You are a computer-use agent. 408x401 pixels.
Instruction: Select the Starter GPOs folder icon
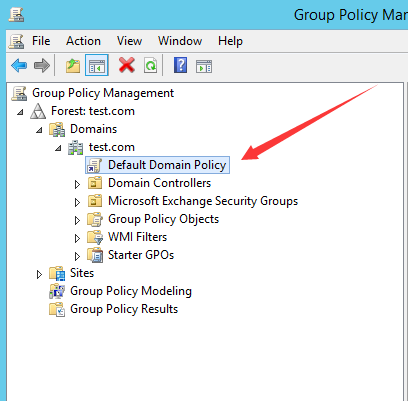click(x=95, y=255)
